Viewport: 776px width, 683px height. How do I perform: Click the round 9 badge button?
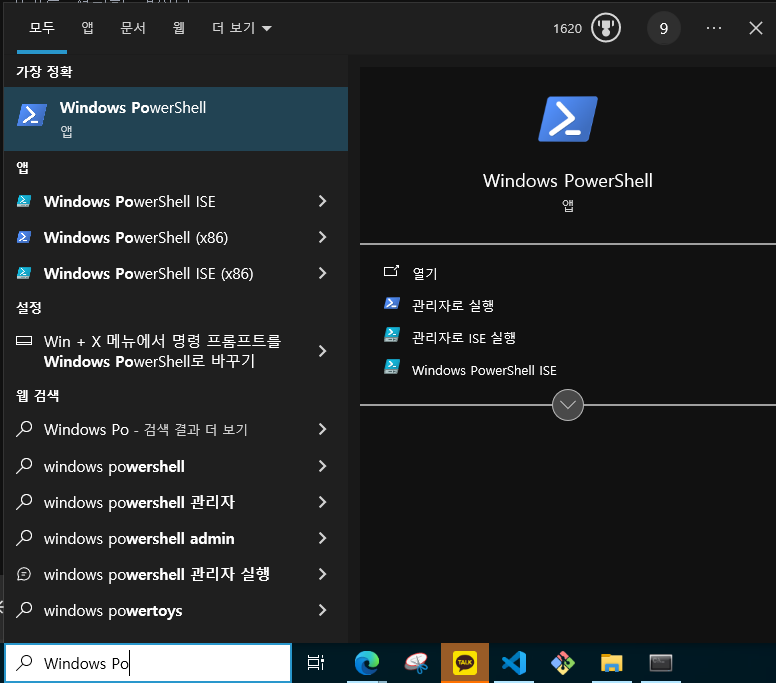click(664, 28)
